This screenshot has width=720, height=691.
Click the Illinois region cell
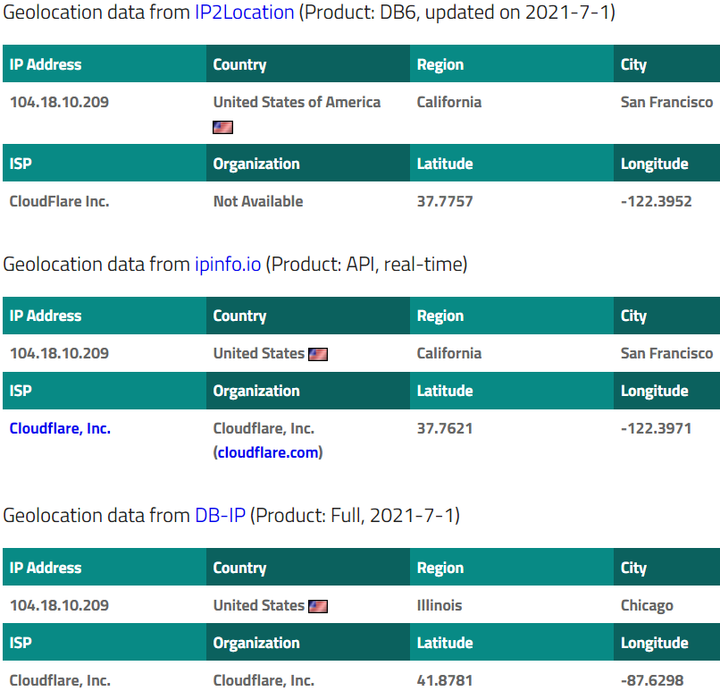439,606
